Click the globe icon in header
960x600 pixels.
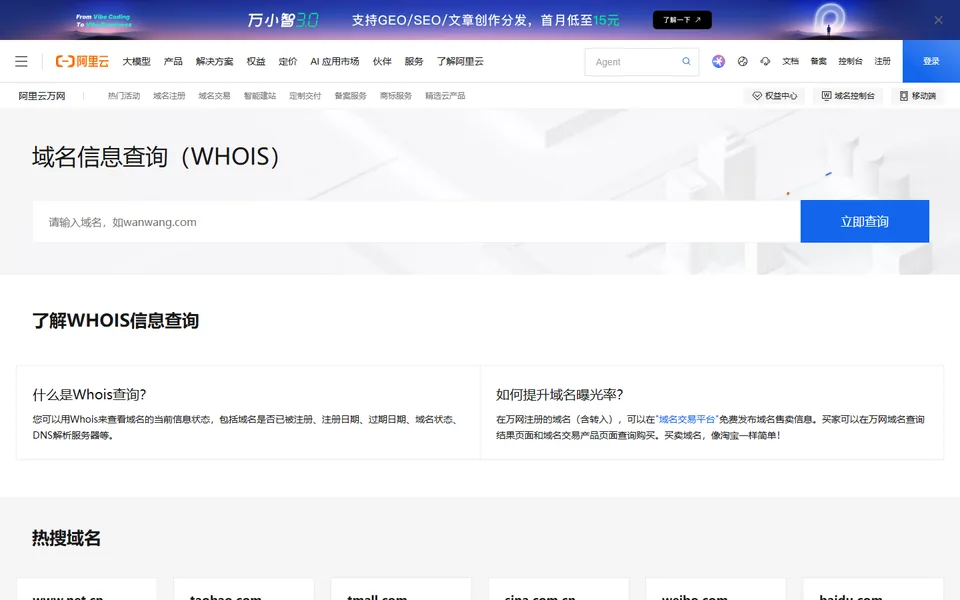tap(743, 61)
